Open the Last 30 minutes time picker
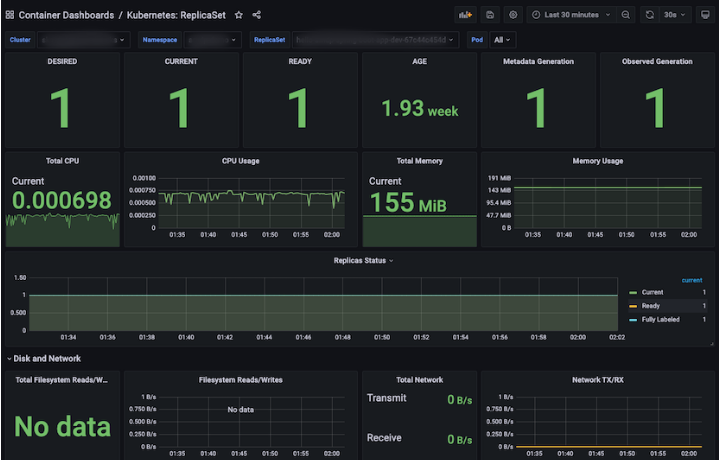 click(571, 15)
